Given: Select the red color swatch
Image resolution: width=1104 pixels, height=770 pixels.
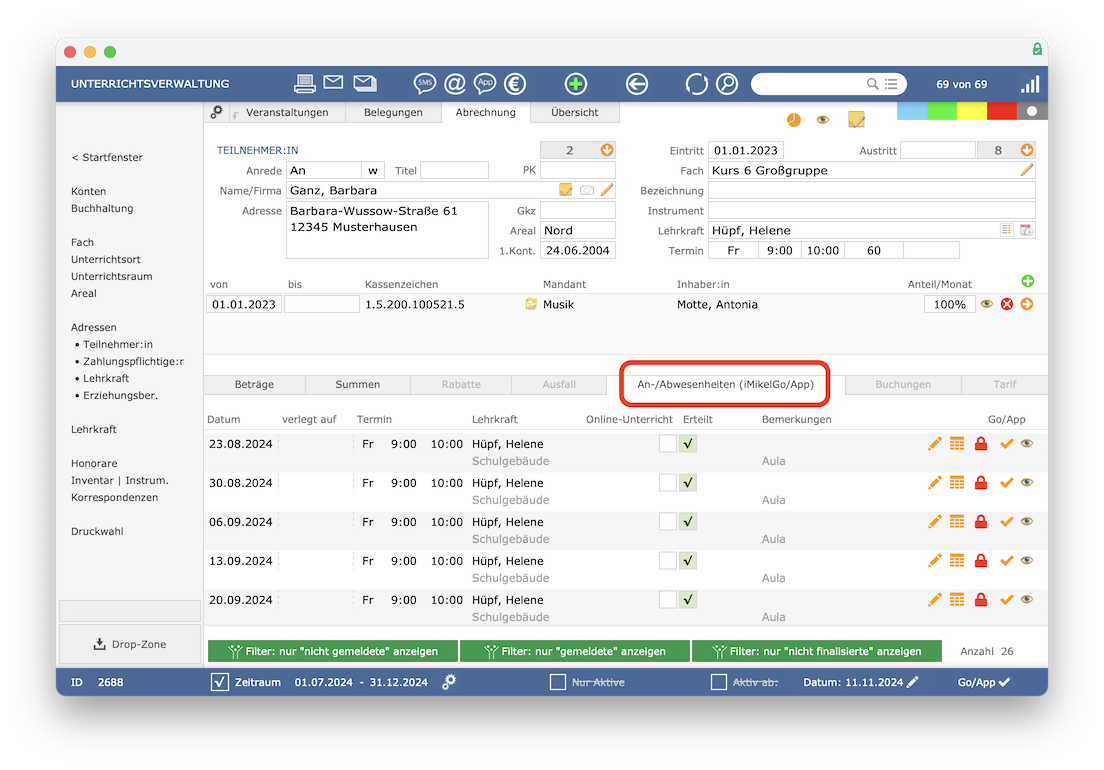Looking at the screenshot, I should (x=1002, y=111).
